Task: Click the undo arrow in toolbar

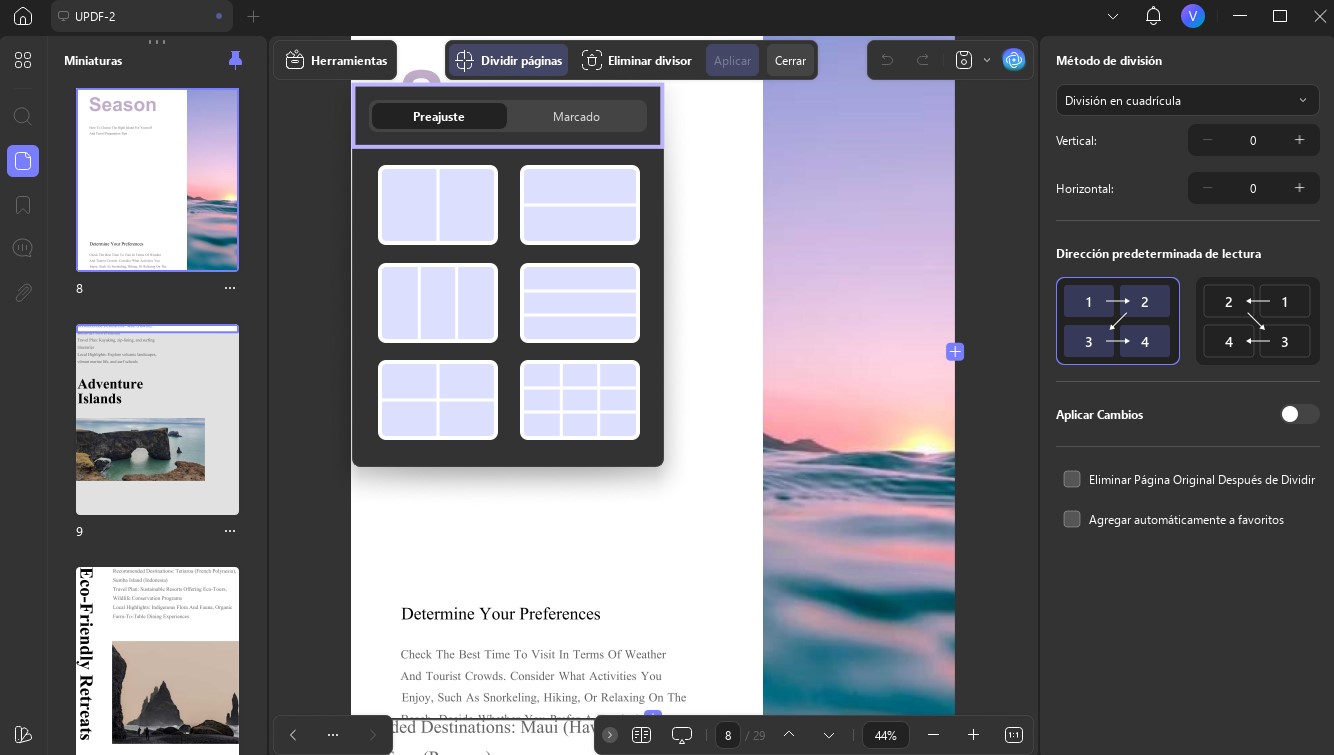Action: (x=886, y=60)
